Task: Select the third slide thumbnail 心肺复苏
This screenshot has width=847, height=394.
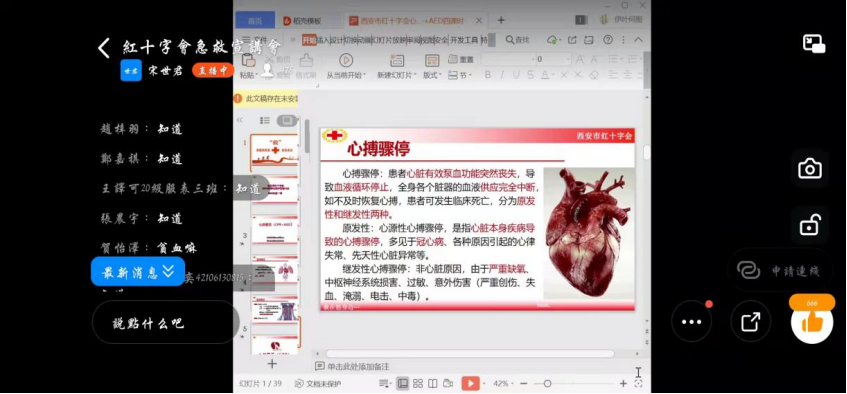Action: pos(274,230)
